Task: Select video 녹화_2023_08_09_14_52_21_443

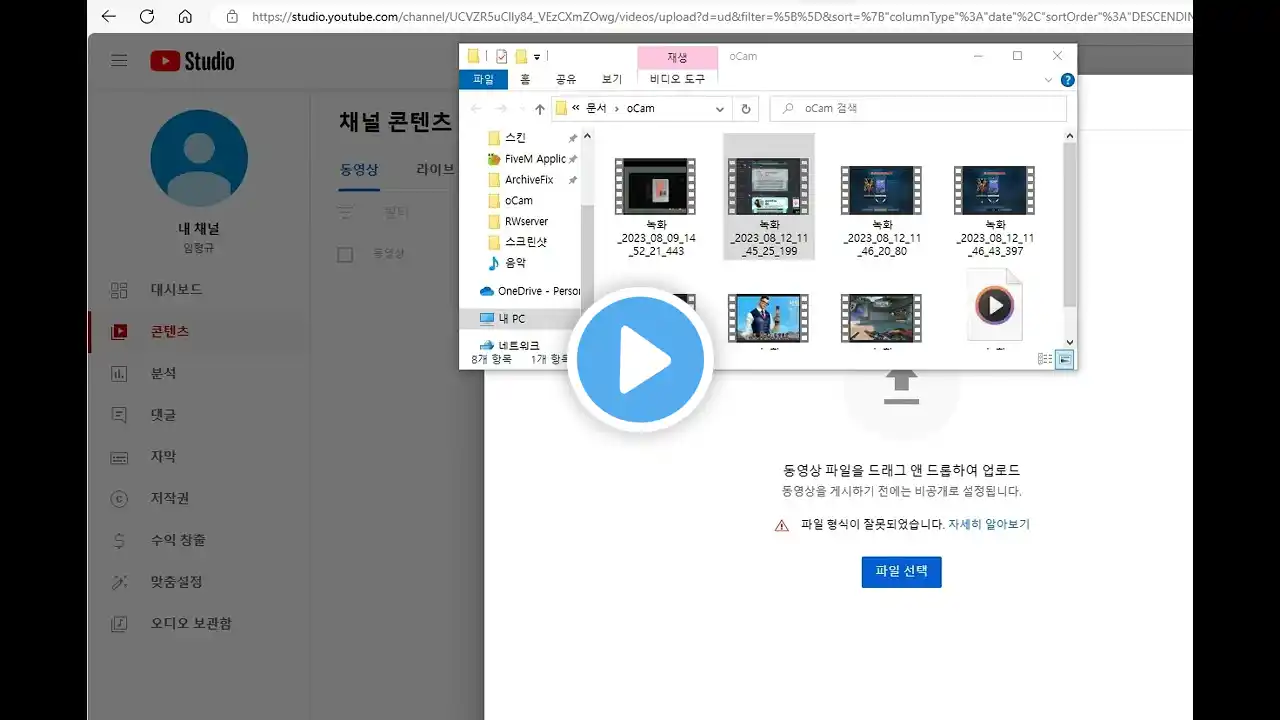Action: (x=655, y=206)
